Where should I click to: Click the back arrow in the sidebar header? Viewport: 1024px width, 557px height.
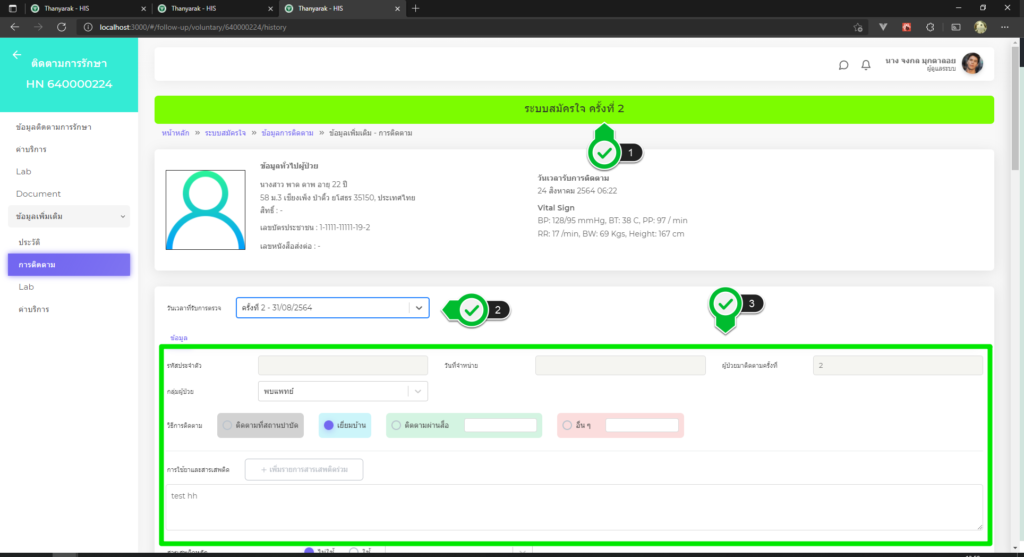coord(16,56)
